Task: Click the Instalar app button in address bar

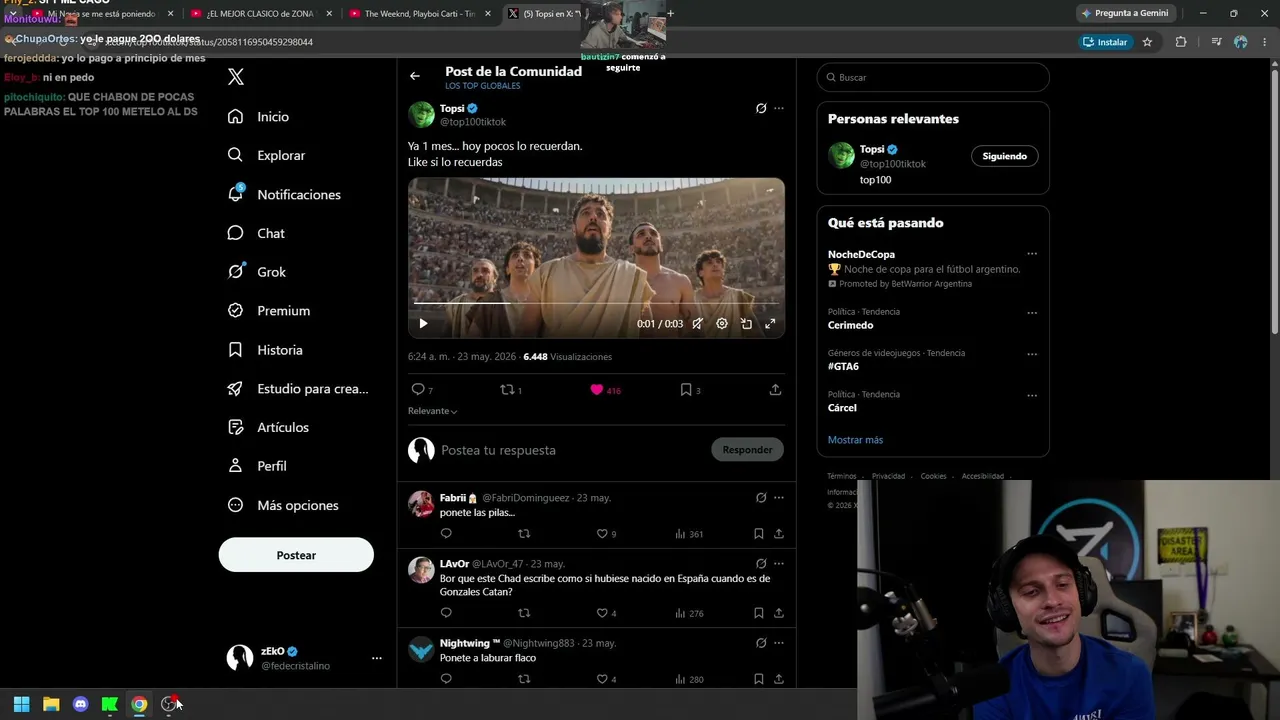Action: pos(1105,42)
